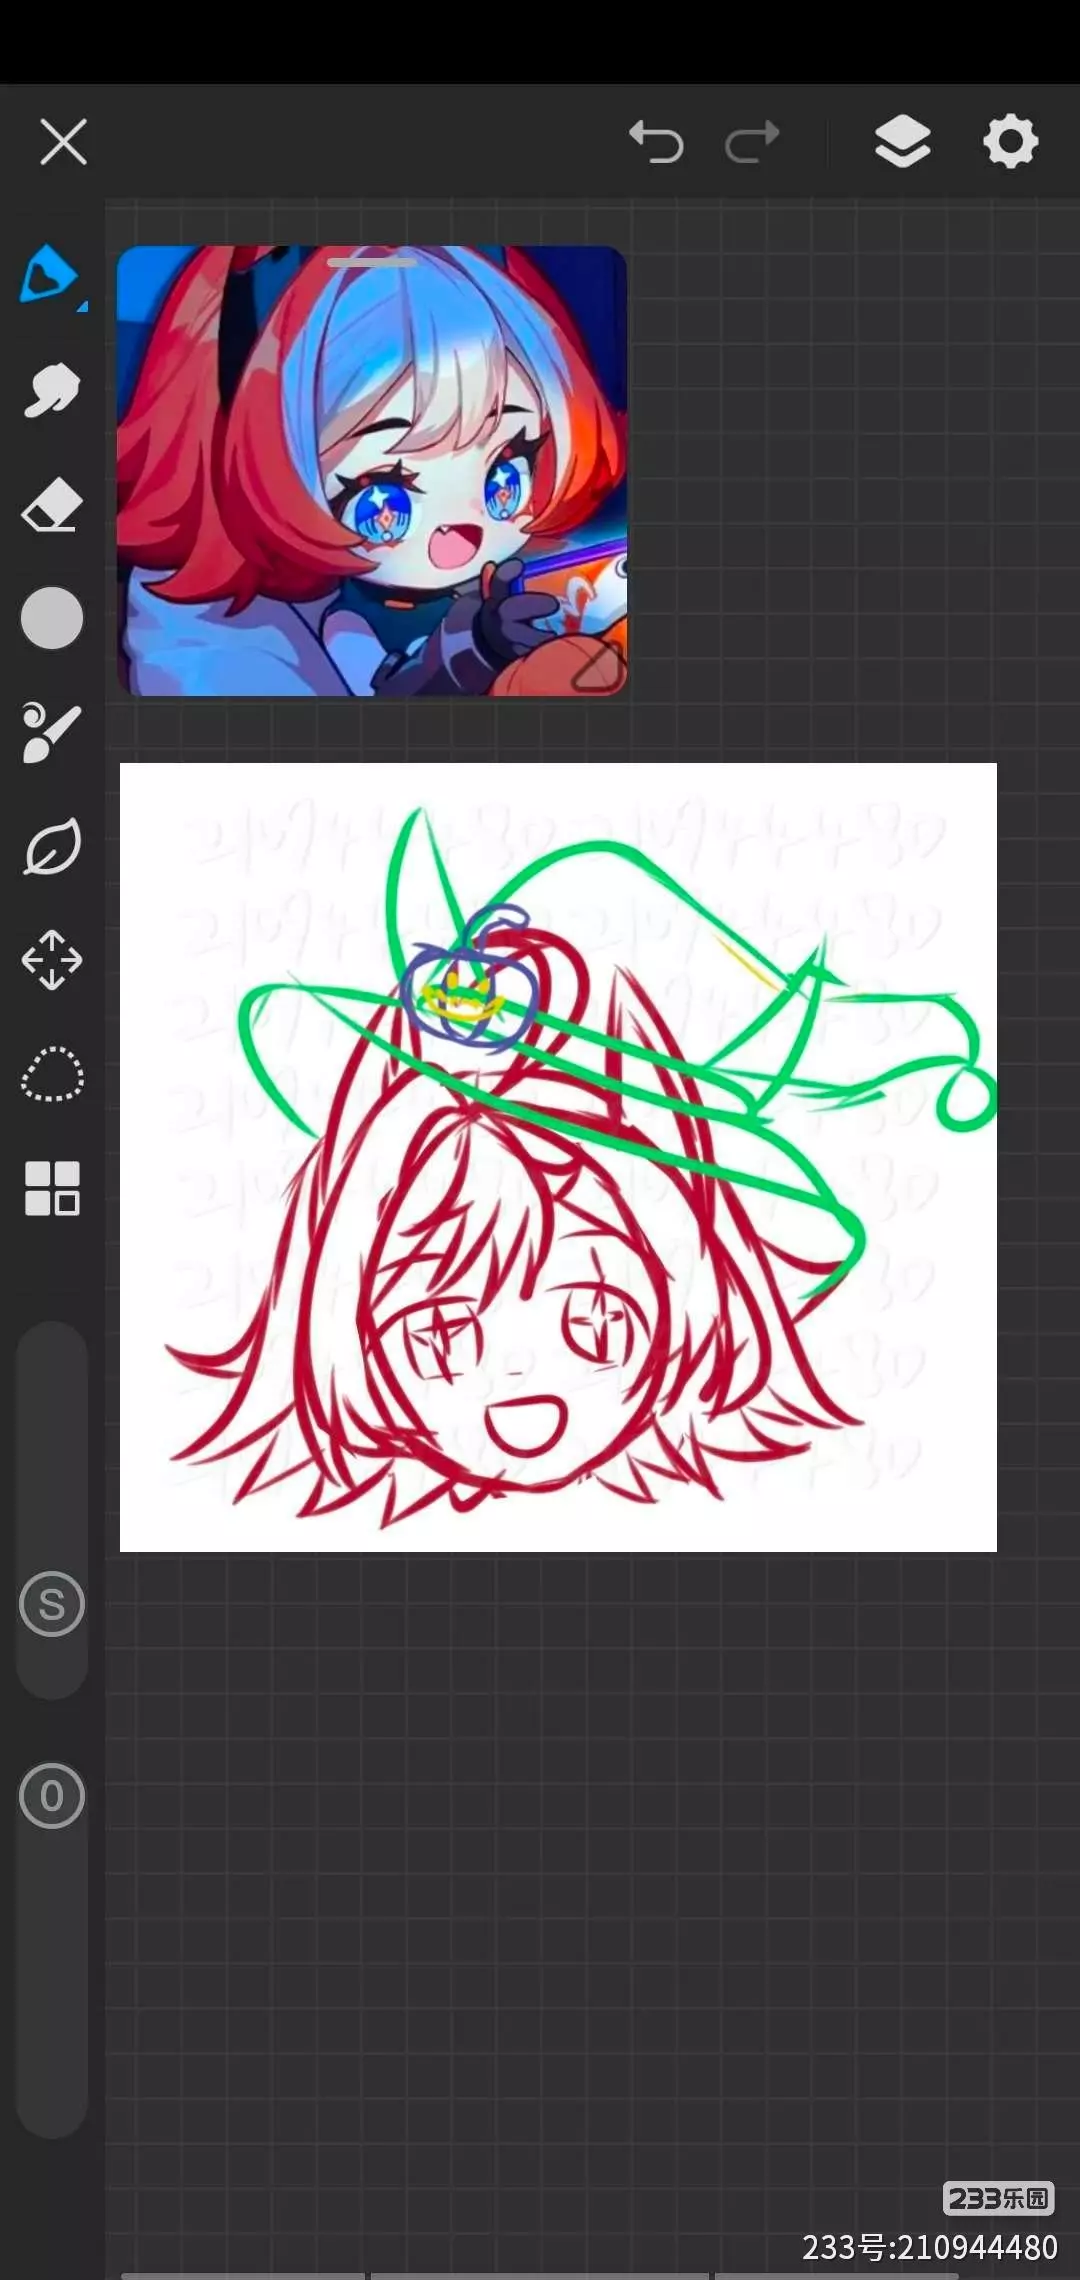Close the editor with the X icon
The image size is (1080, 2280).
pyautogui.click(x=64, y=141)
